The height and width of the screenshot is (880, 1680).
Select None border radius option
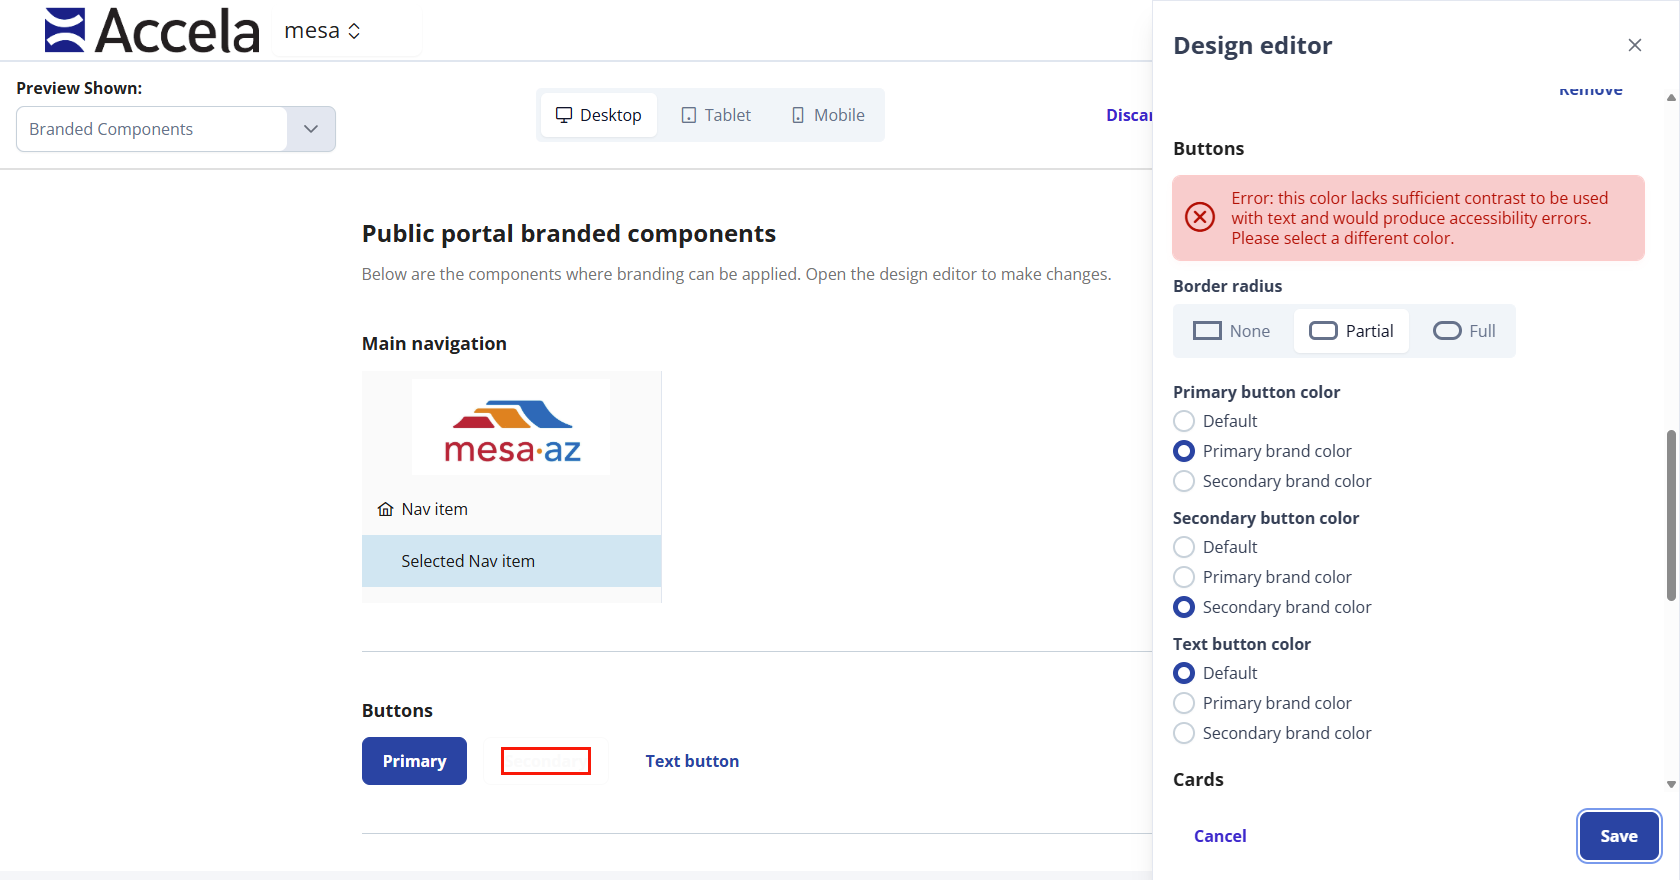pyautogui.click(x=1232, y=331)
